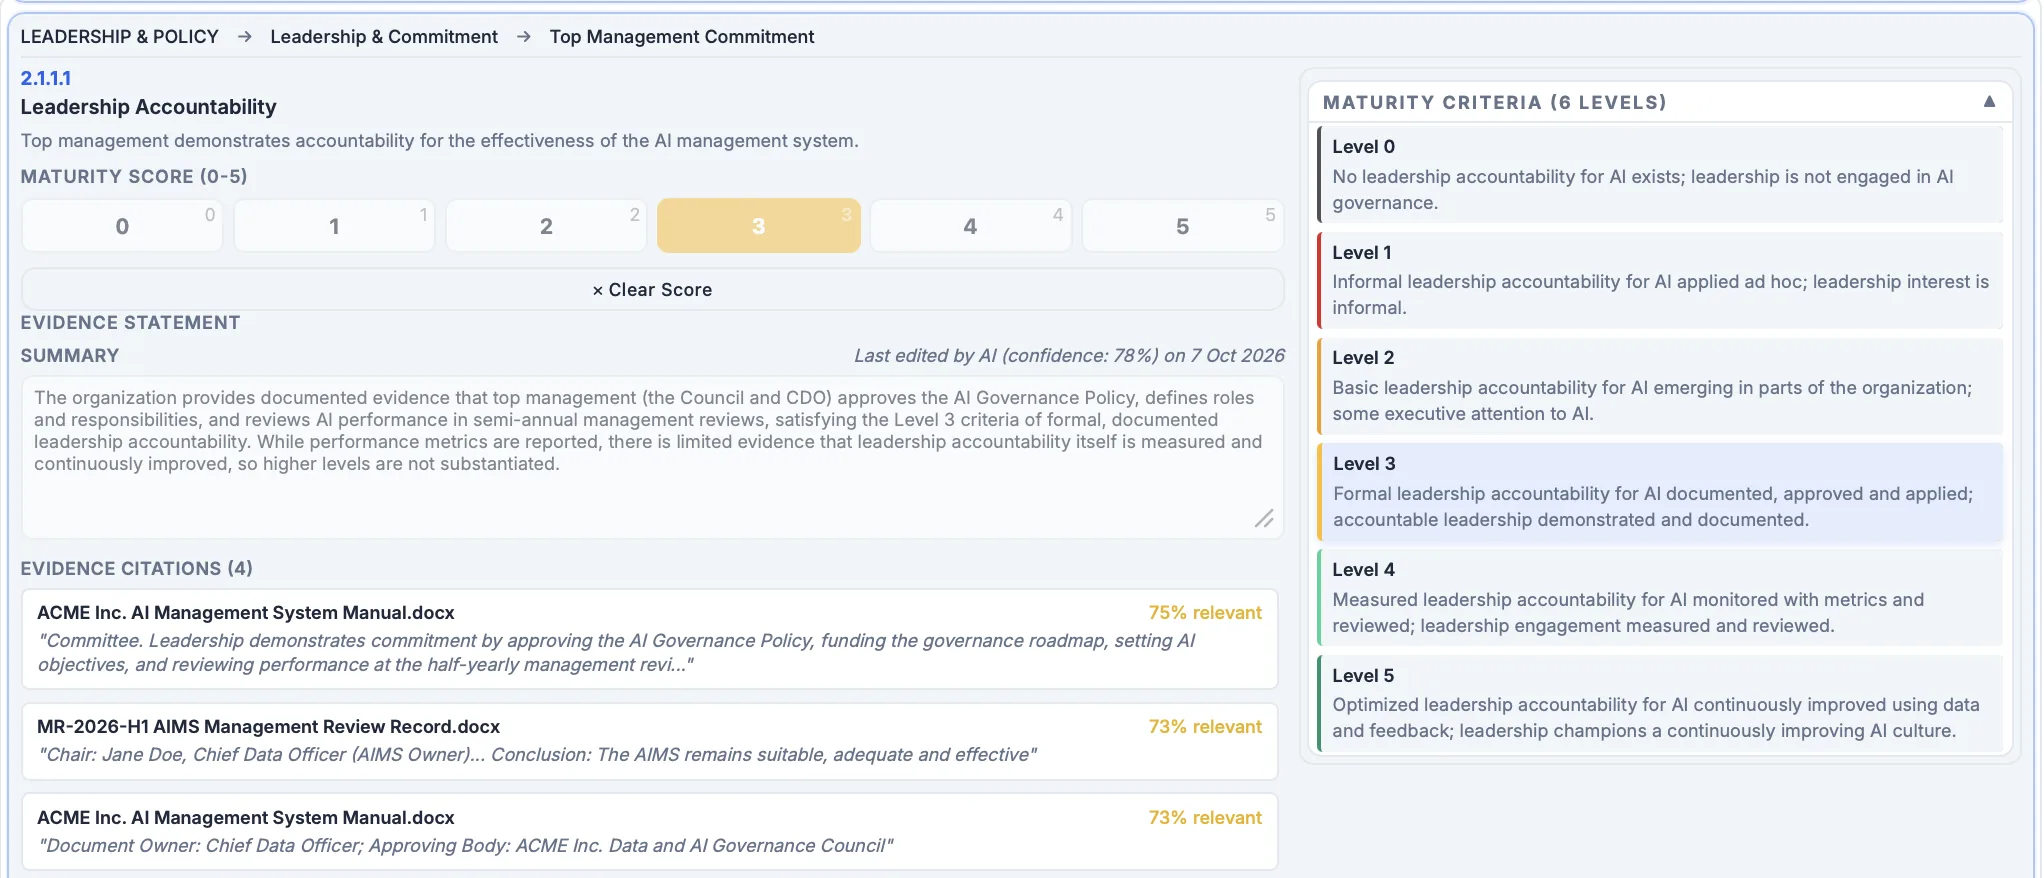Click the Evidence Citations (4) heading
The width and height of the screenshot is (2044, 878).
click(x=137, y=568)
